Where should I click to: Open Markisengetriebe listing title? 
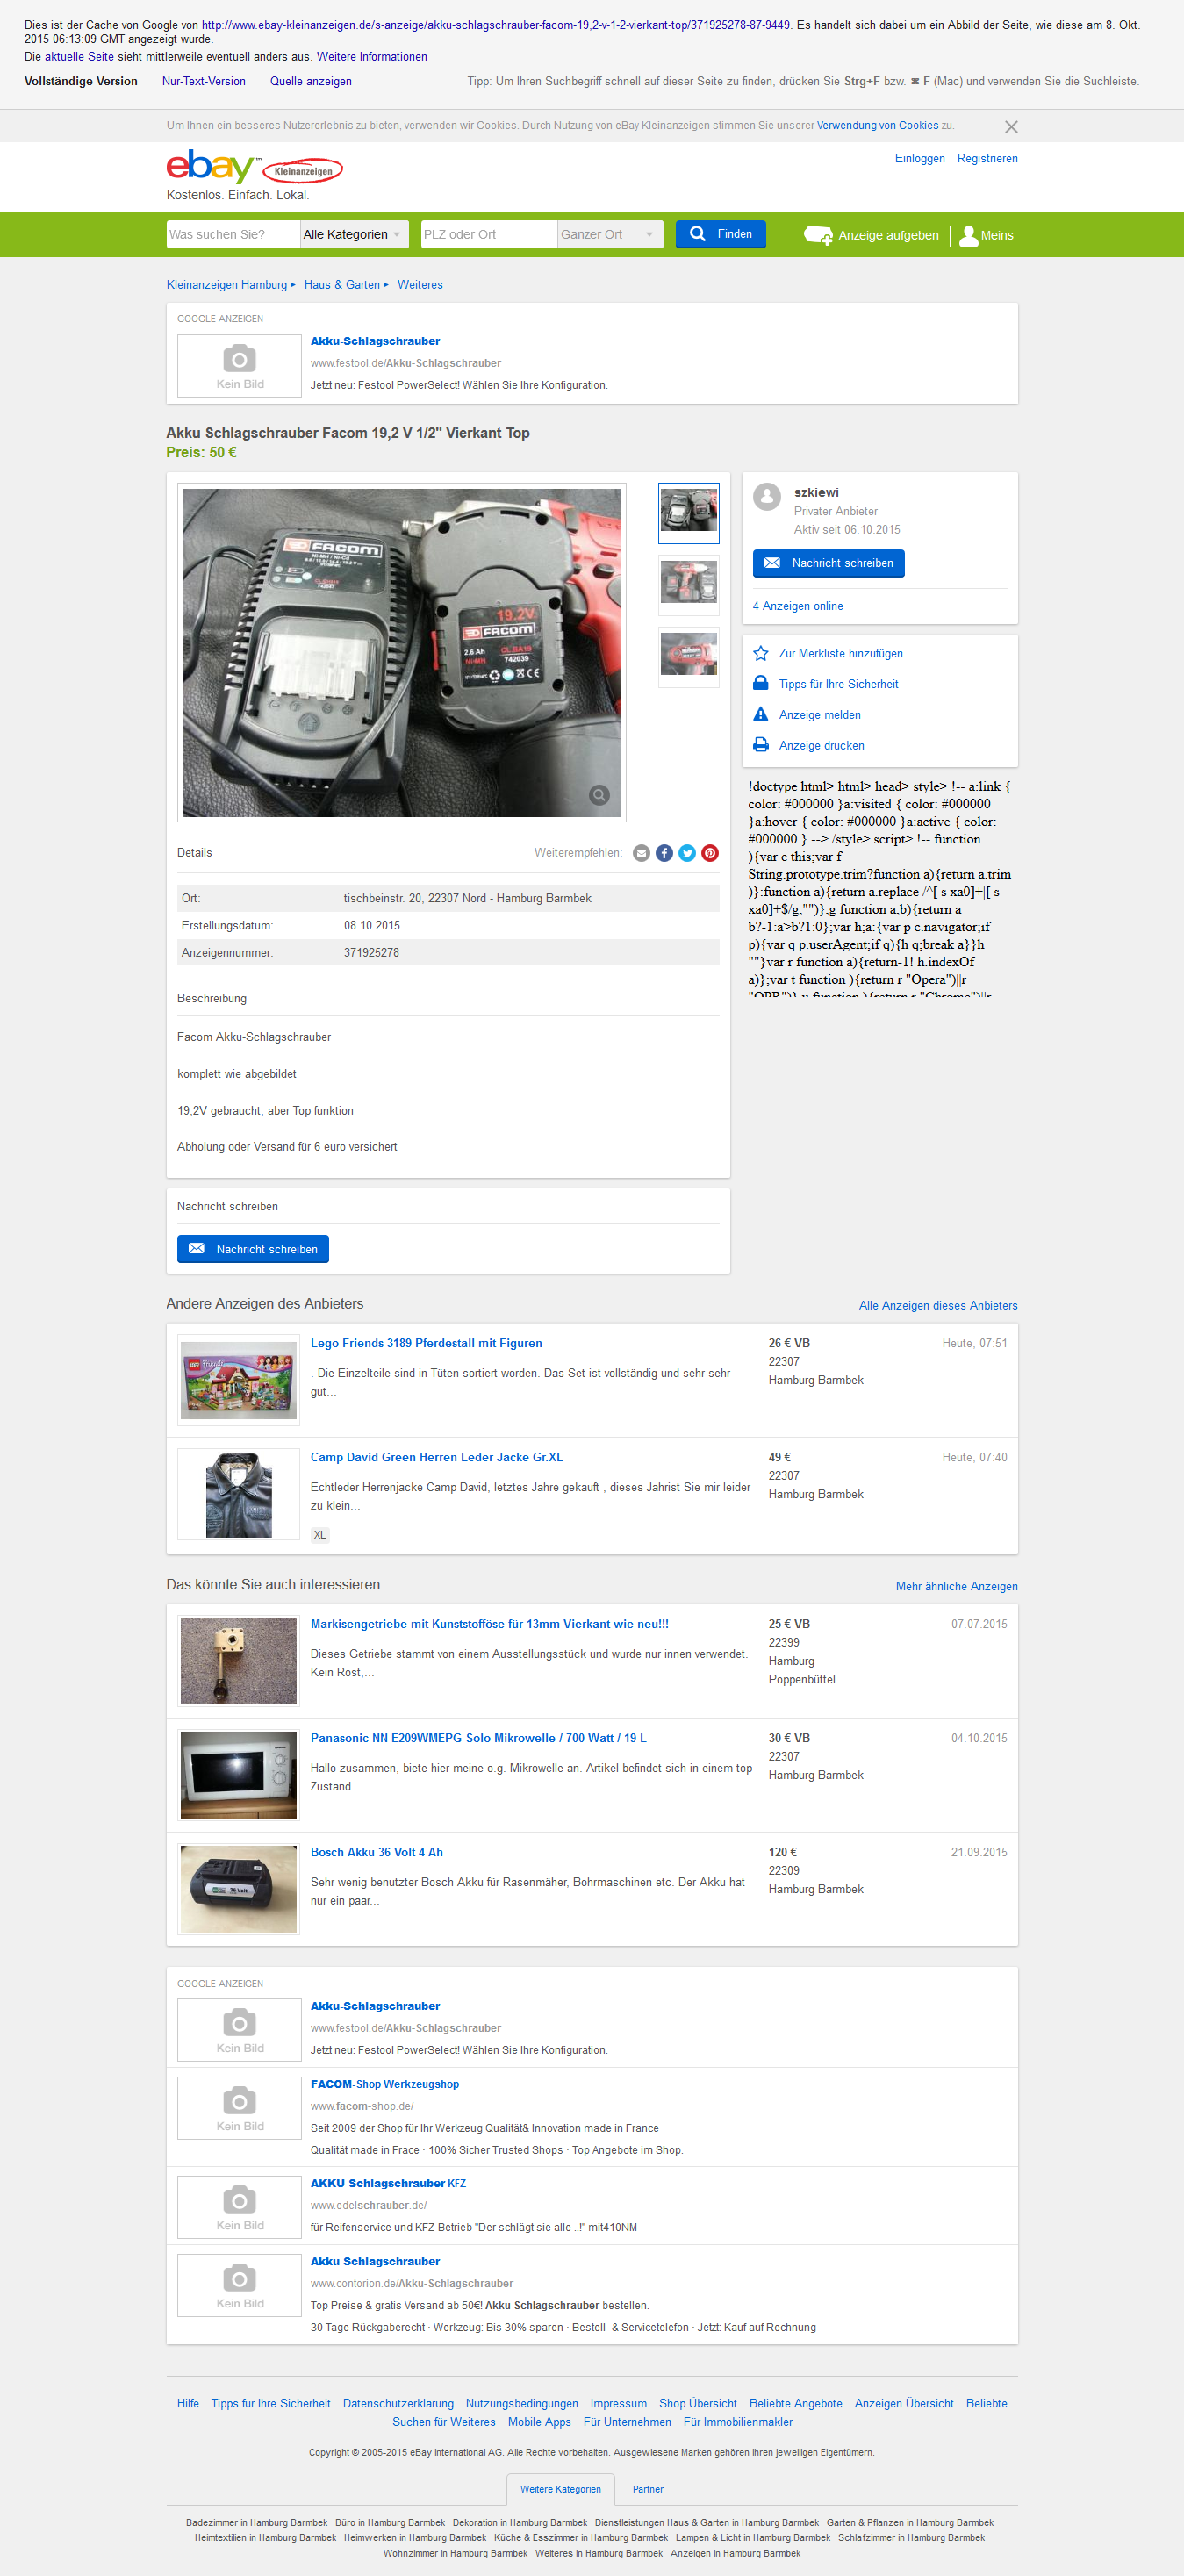point(489,1624)
